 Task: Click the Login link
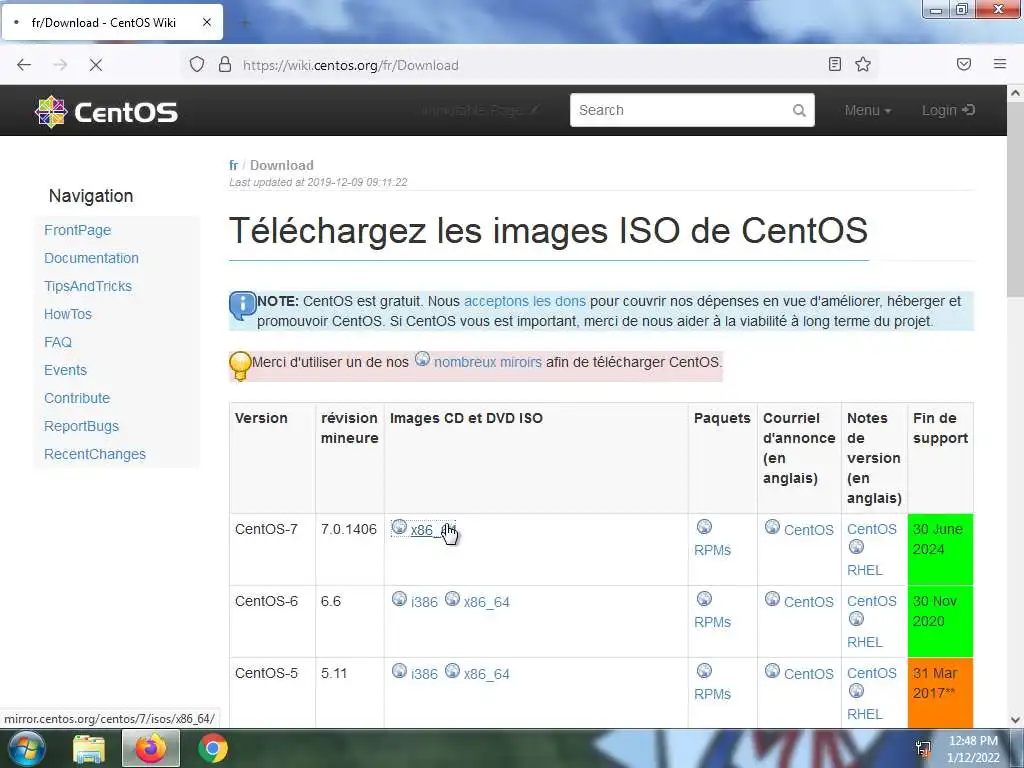948,110
